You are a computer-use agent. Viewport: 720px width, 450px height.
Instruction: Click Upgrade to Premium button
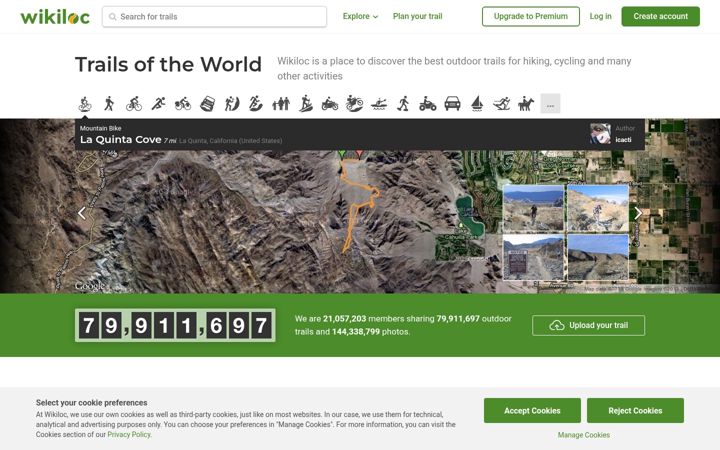[531, 17]
